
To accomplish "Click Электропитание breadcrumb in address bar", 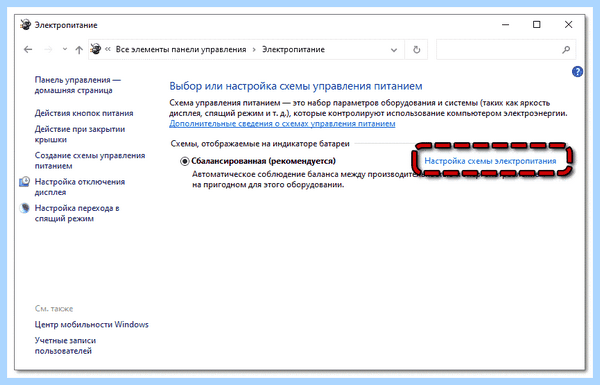I will click(293, 49).
